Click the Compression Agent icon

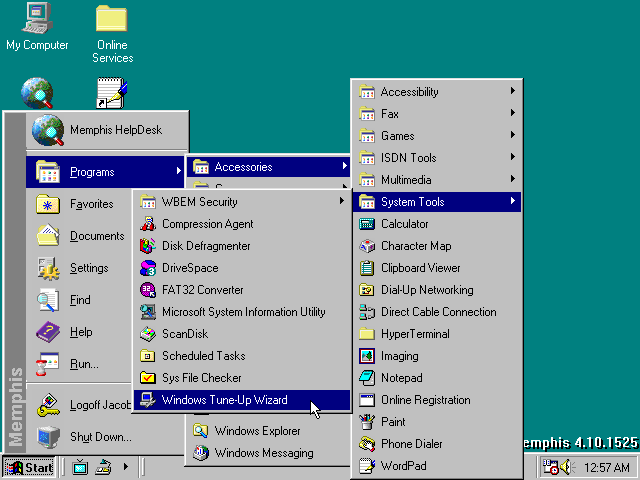click(x=148, y=224)
